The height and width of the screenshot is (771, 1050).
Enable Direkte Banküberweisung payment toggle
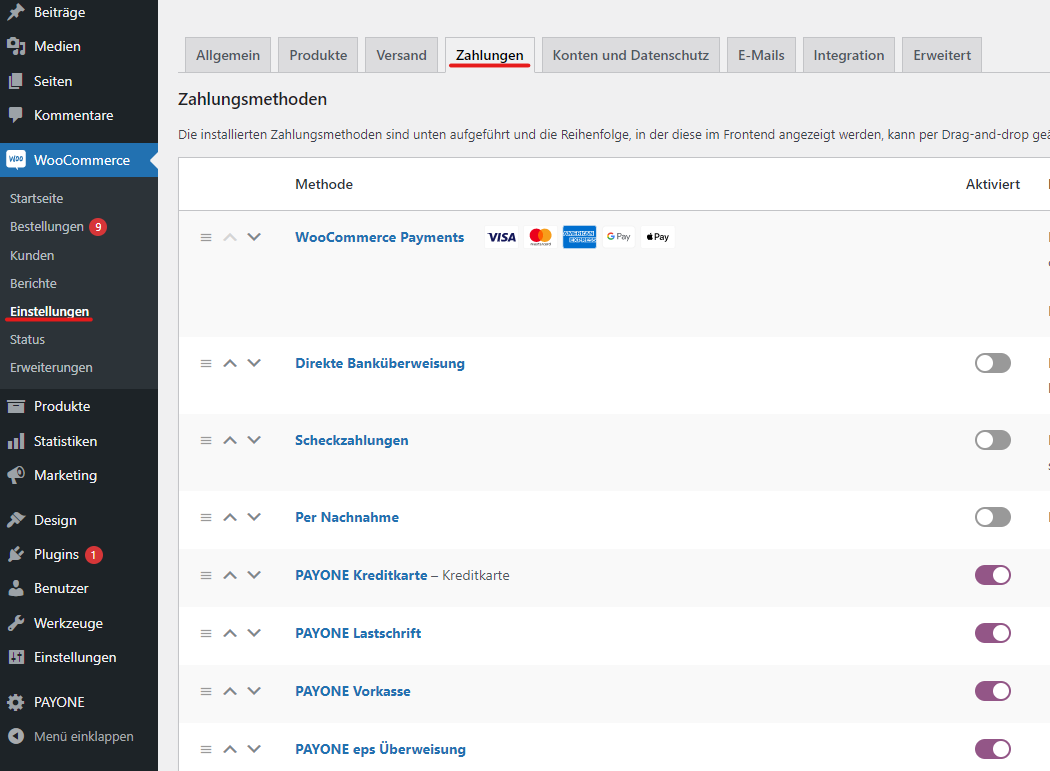[992, 363]
